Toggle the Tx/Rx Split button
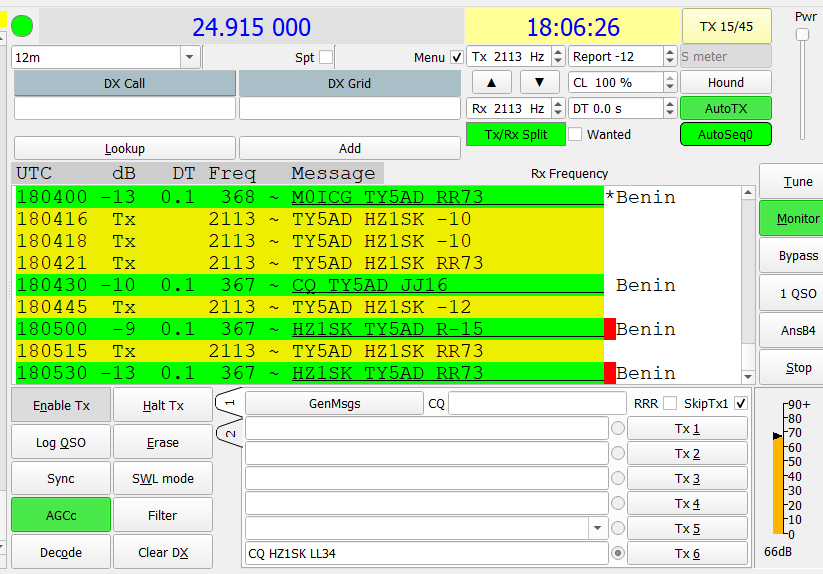This screenshot has height=574, width=823. (516, 134)
